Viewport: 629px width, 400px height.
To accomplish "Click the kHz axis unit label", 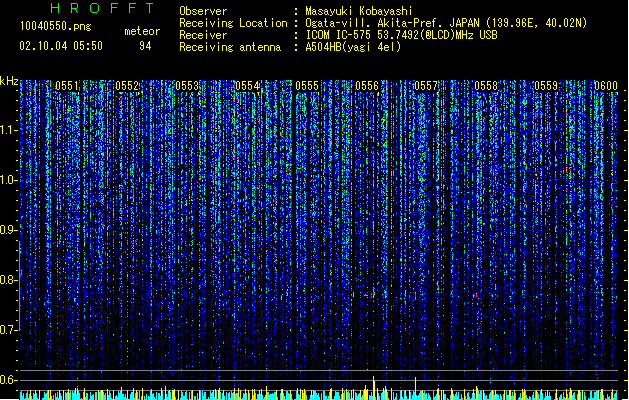I will pyautogui.click(x=9, y=81).
